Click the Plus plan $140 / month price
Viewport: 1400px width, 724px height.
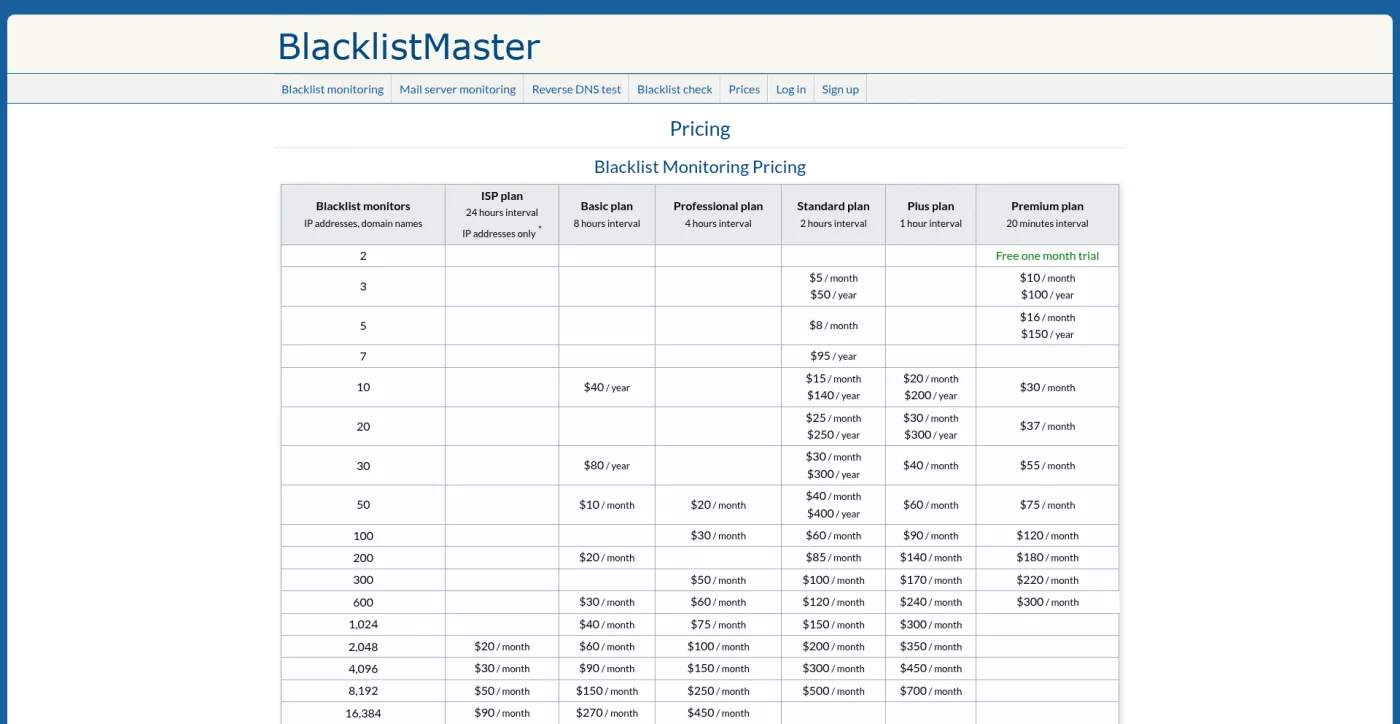(930, 558)
